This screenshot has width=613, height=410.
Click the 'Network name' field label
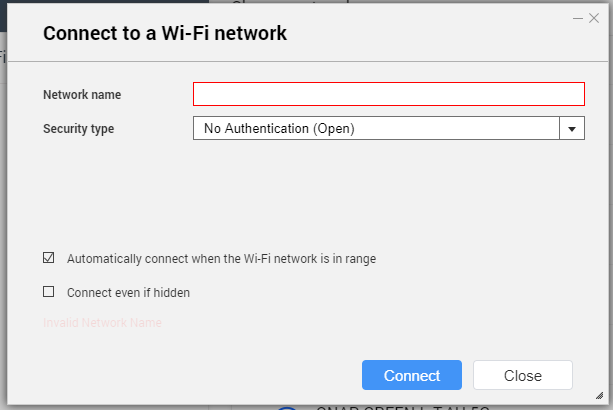point(82,95)
